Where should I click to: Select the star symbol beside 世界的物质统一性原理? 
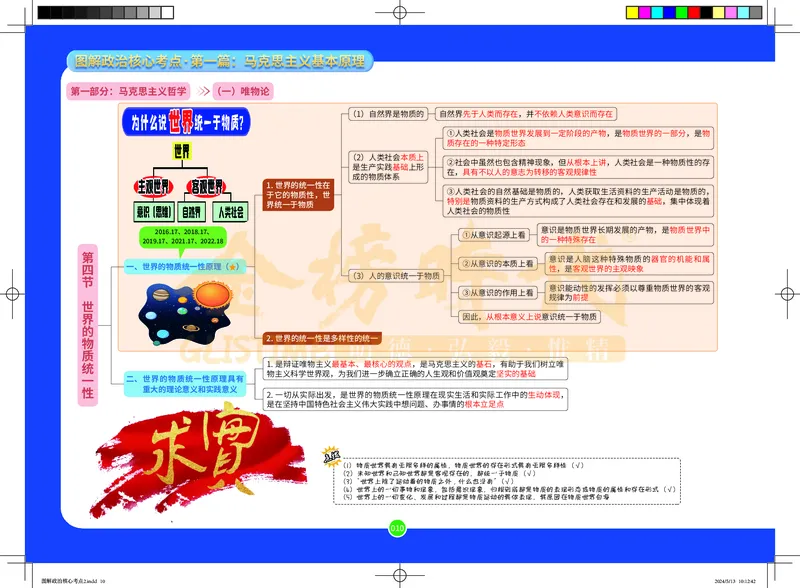pyautogui.click(x=233, y=267)
